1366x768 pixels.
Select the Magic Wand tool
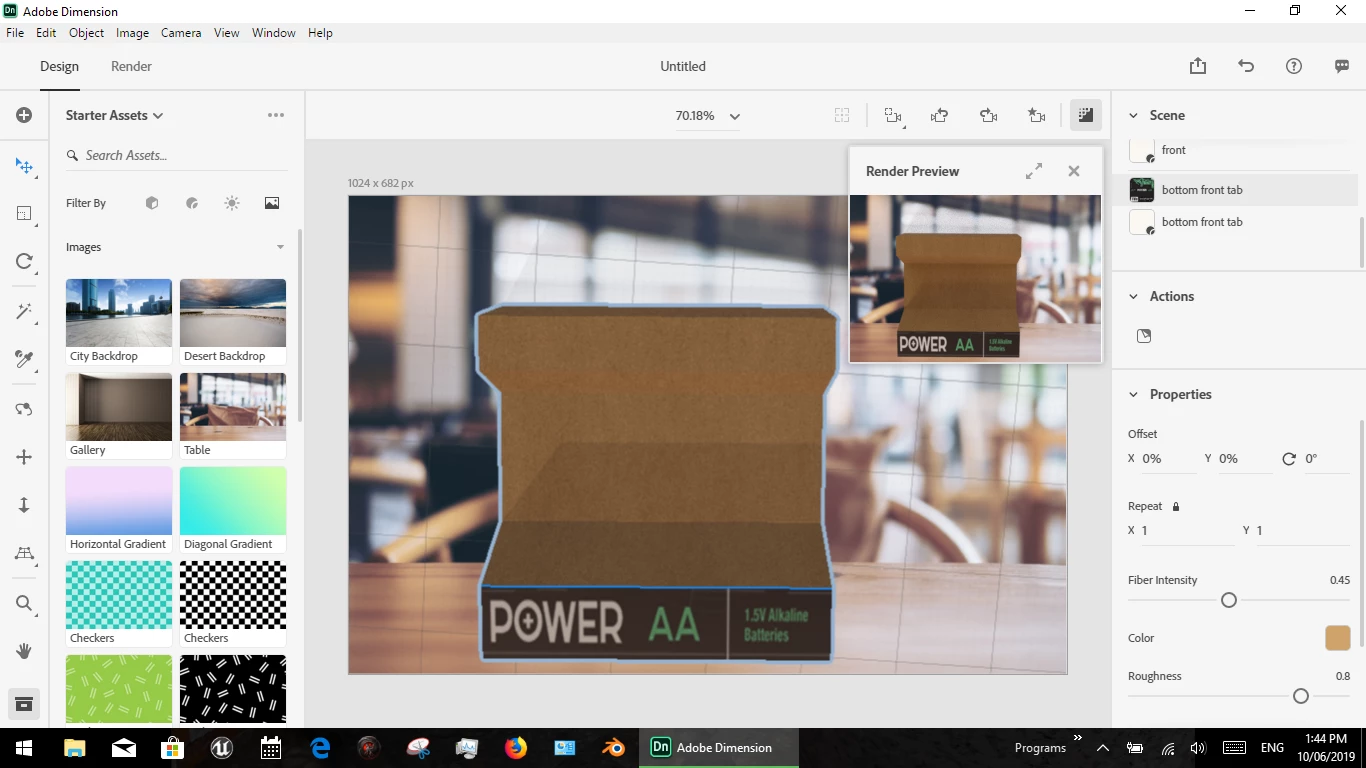24,311
